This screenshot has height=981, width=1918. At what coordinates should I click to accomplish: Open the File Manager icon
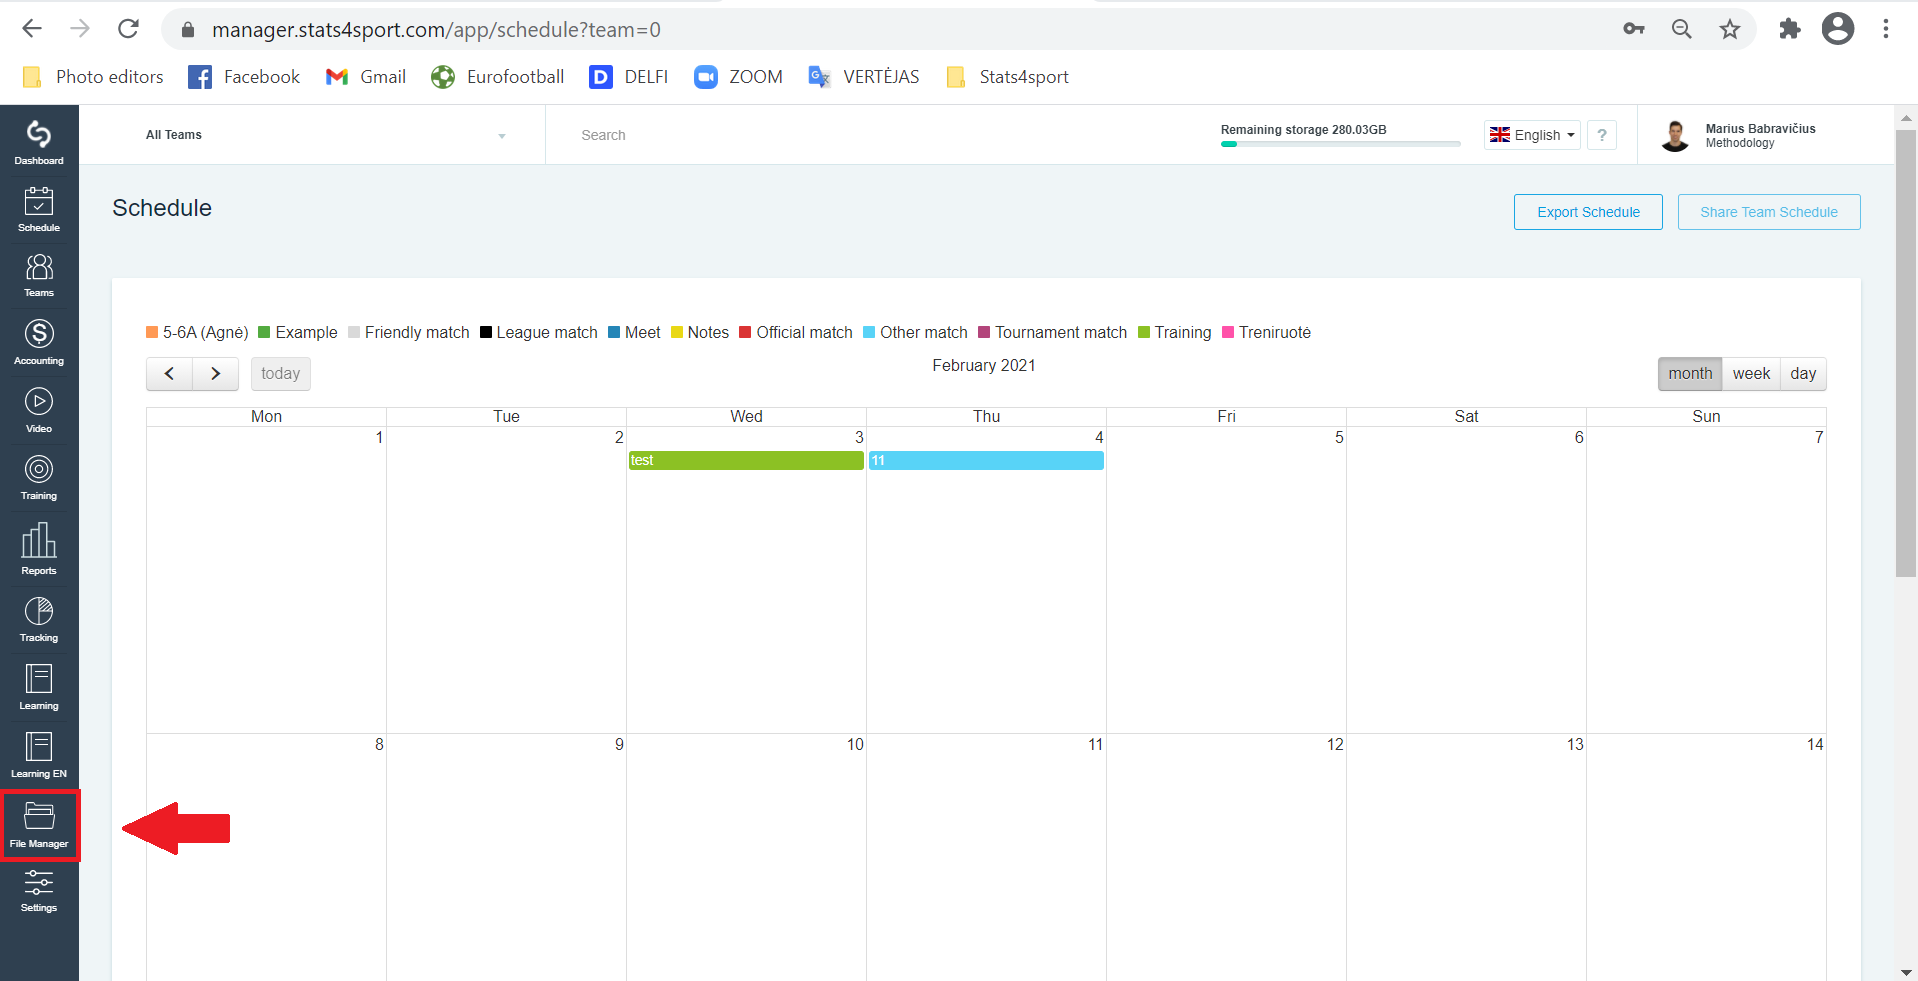point(39,826)
